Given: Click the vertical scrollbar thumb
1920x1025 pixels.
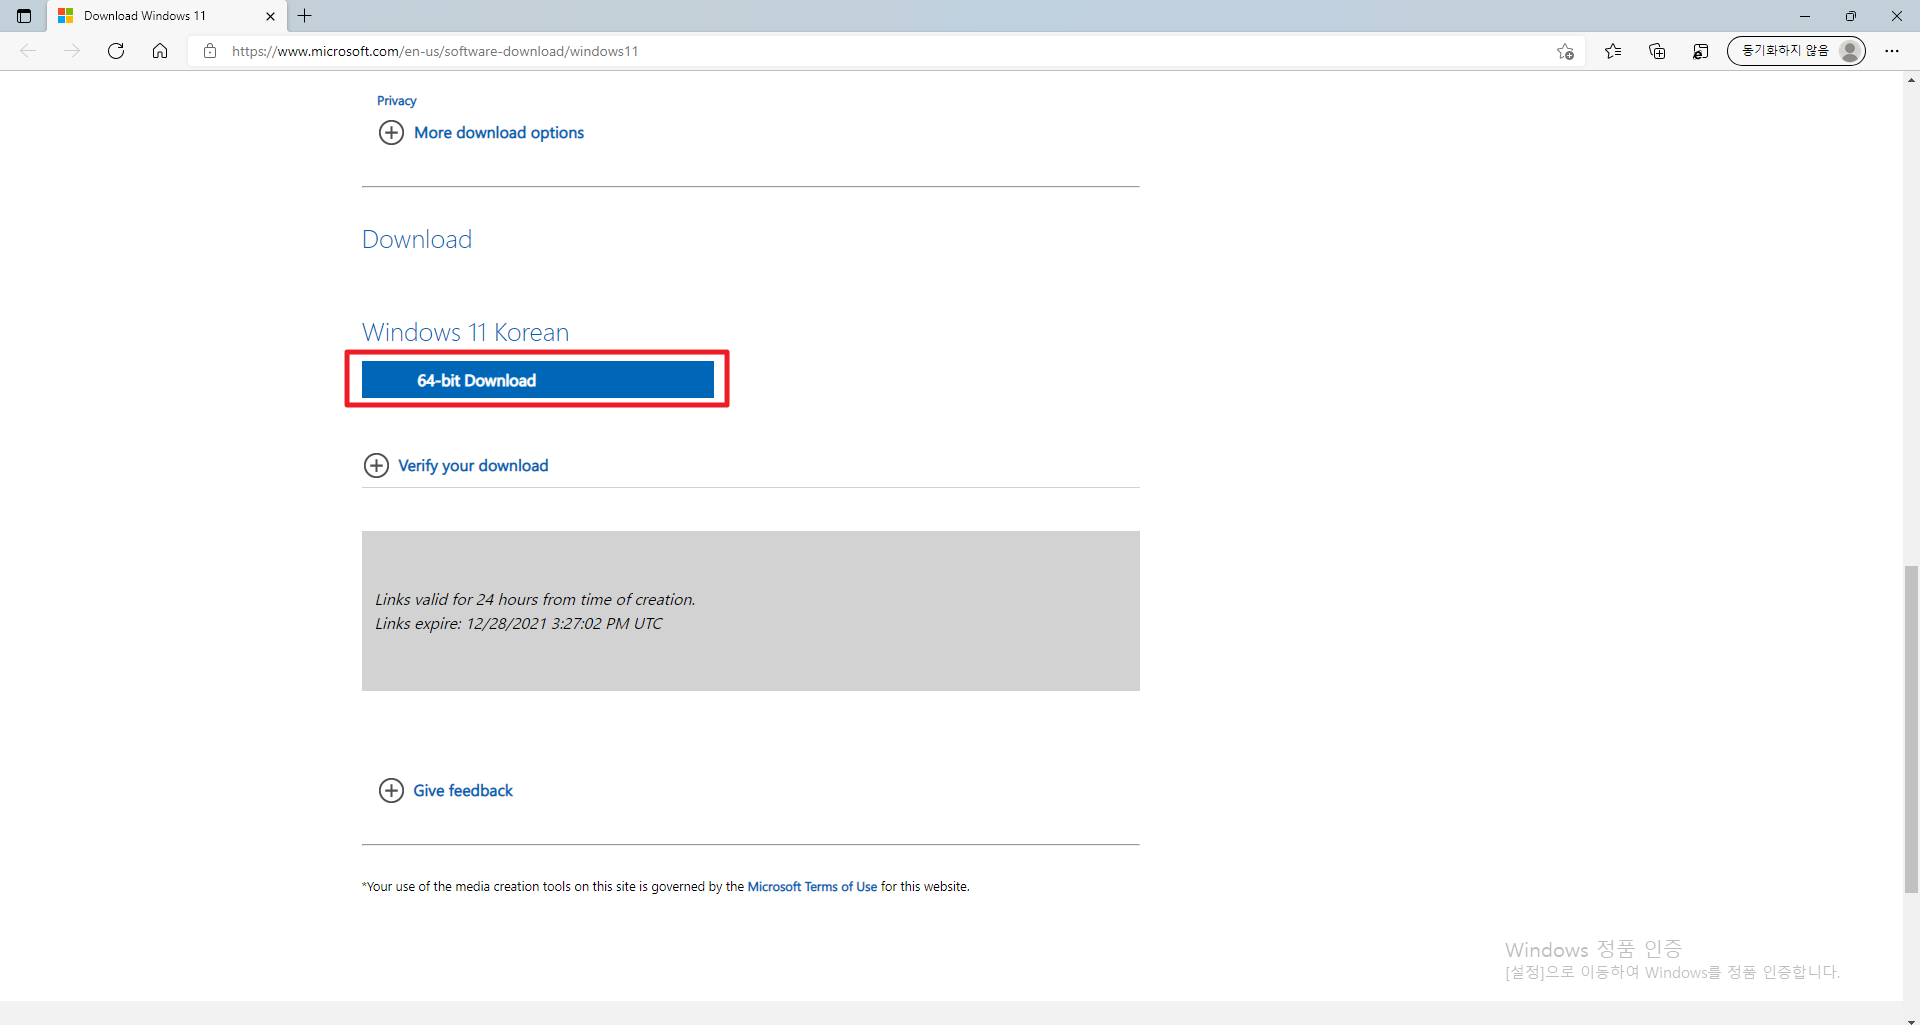Looking at the screenshot, I should point(1911,729).
